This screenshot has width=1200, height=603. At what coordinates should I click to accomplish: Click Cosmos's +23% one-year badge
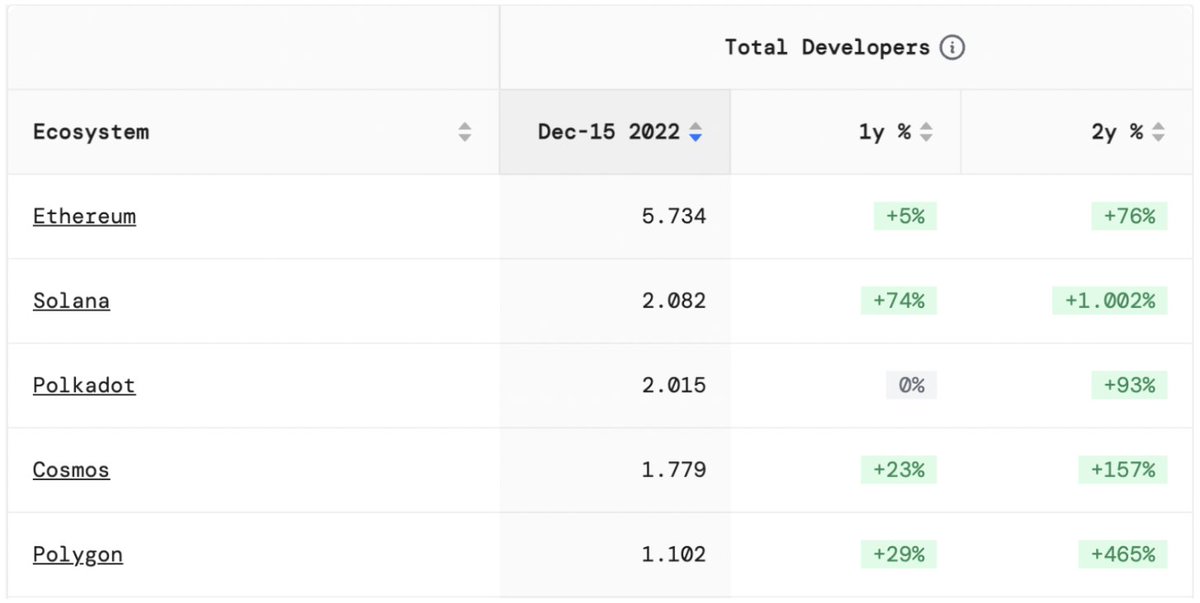(x=898, y=469)
